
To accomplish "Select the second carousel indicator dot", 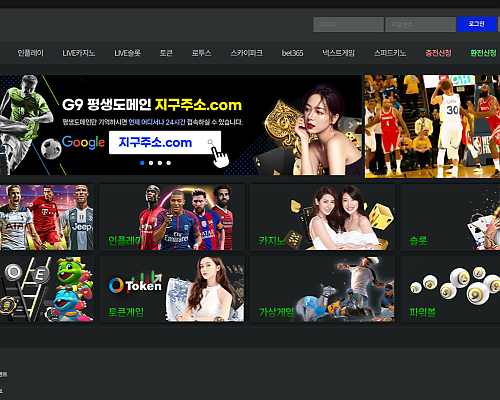I will click(151, 163).
